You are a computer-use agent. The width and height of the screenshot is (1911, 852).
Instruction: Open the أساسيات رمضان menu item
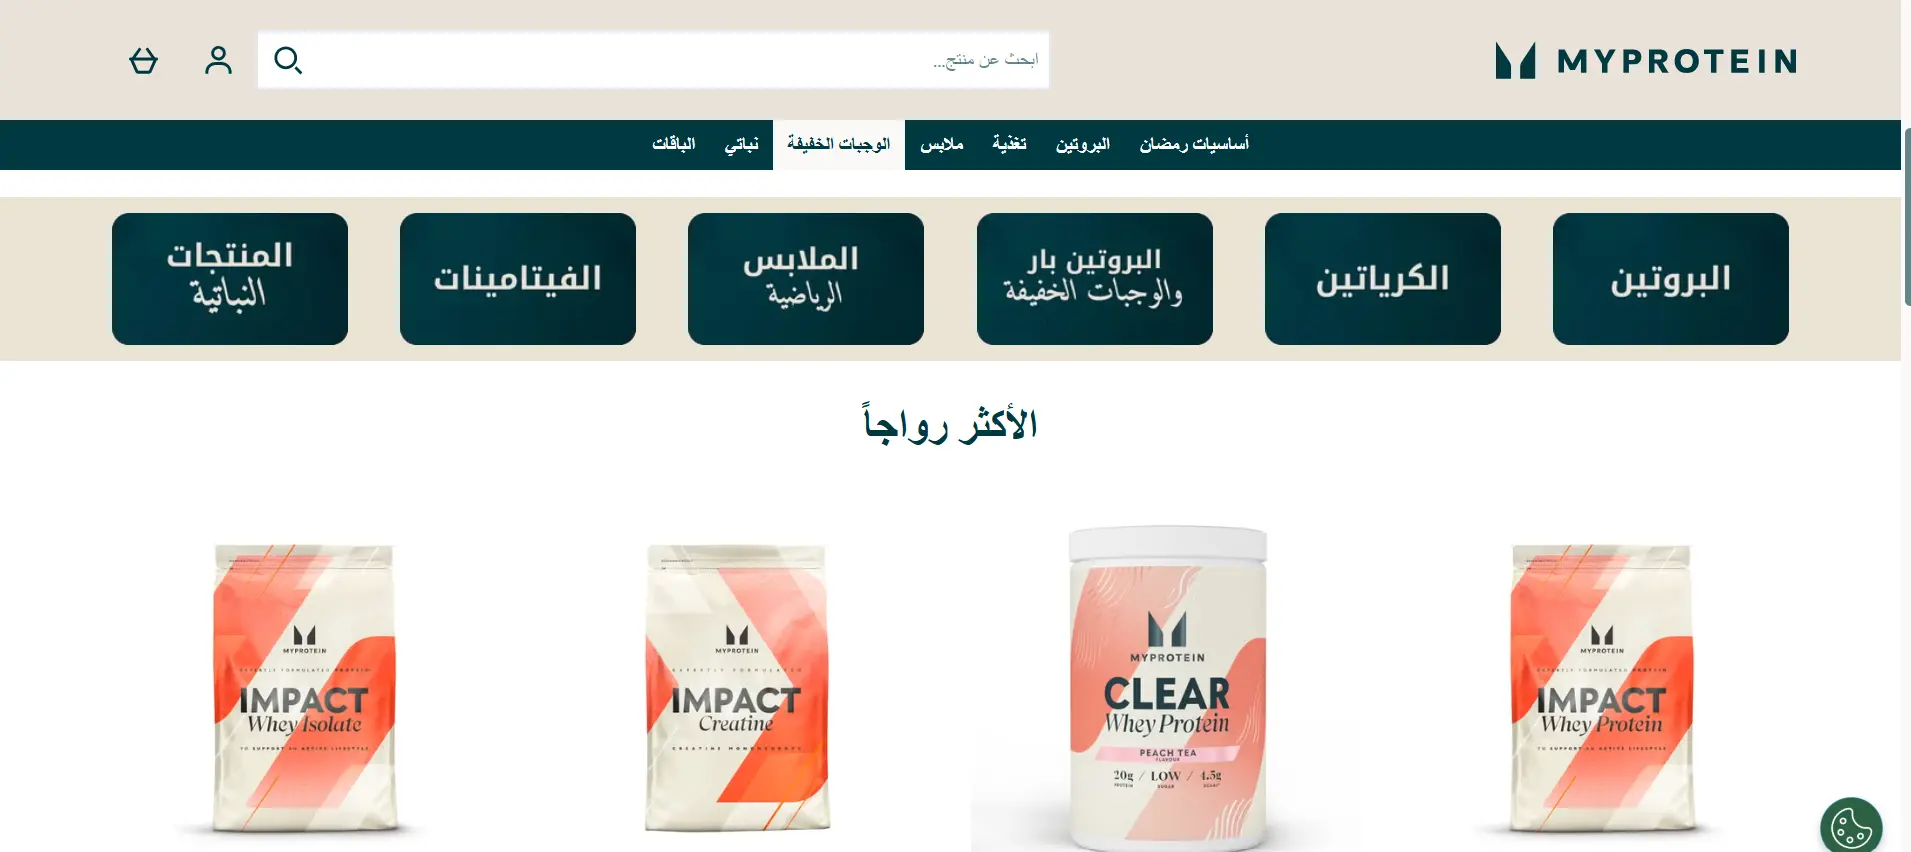pos(1194,145)
